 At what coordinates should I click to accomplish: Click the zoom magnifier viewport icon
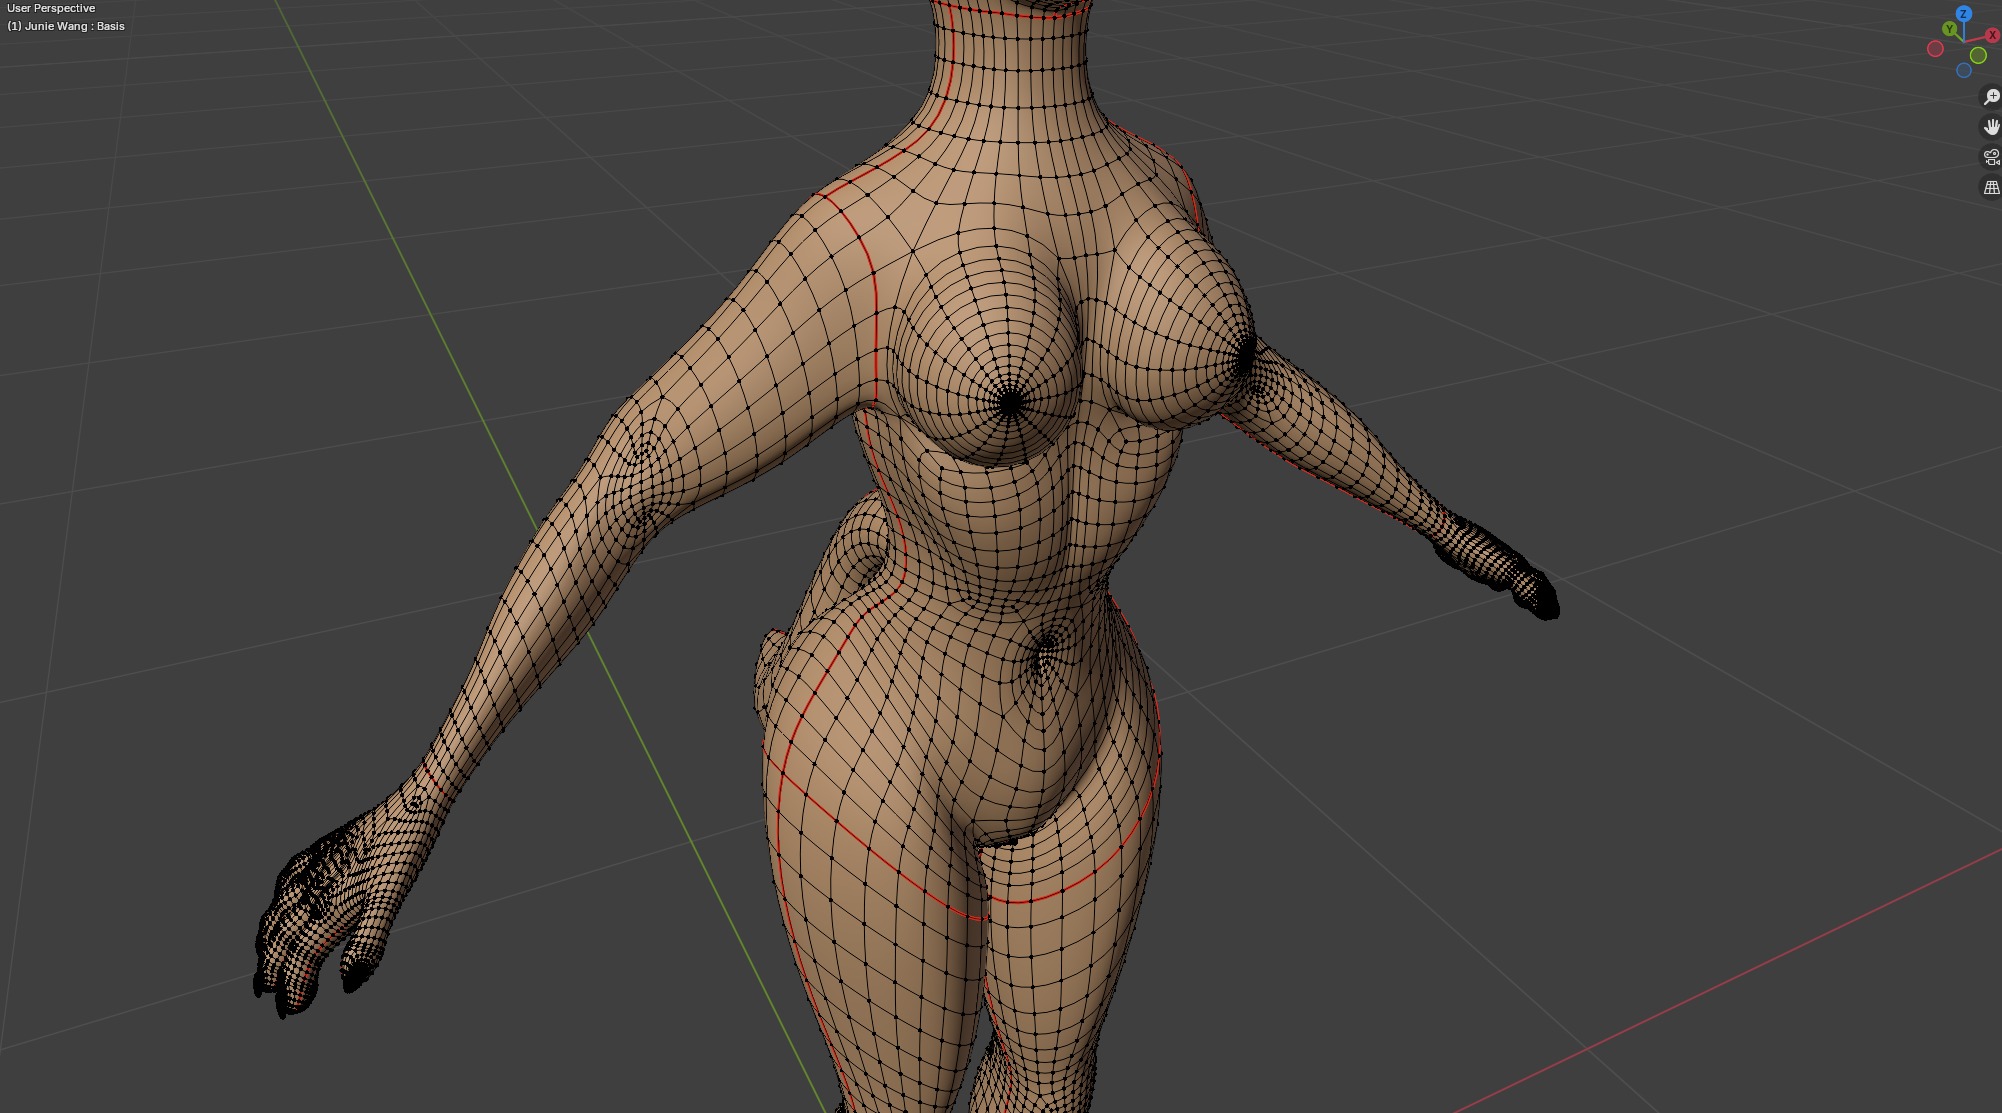tap(1992, 96)
